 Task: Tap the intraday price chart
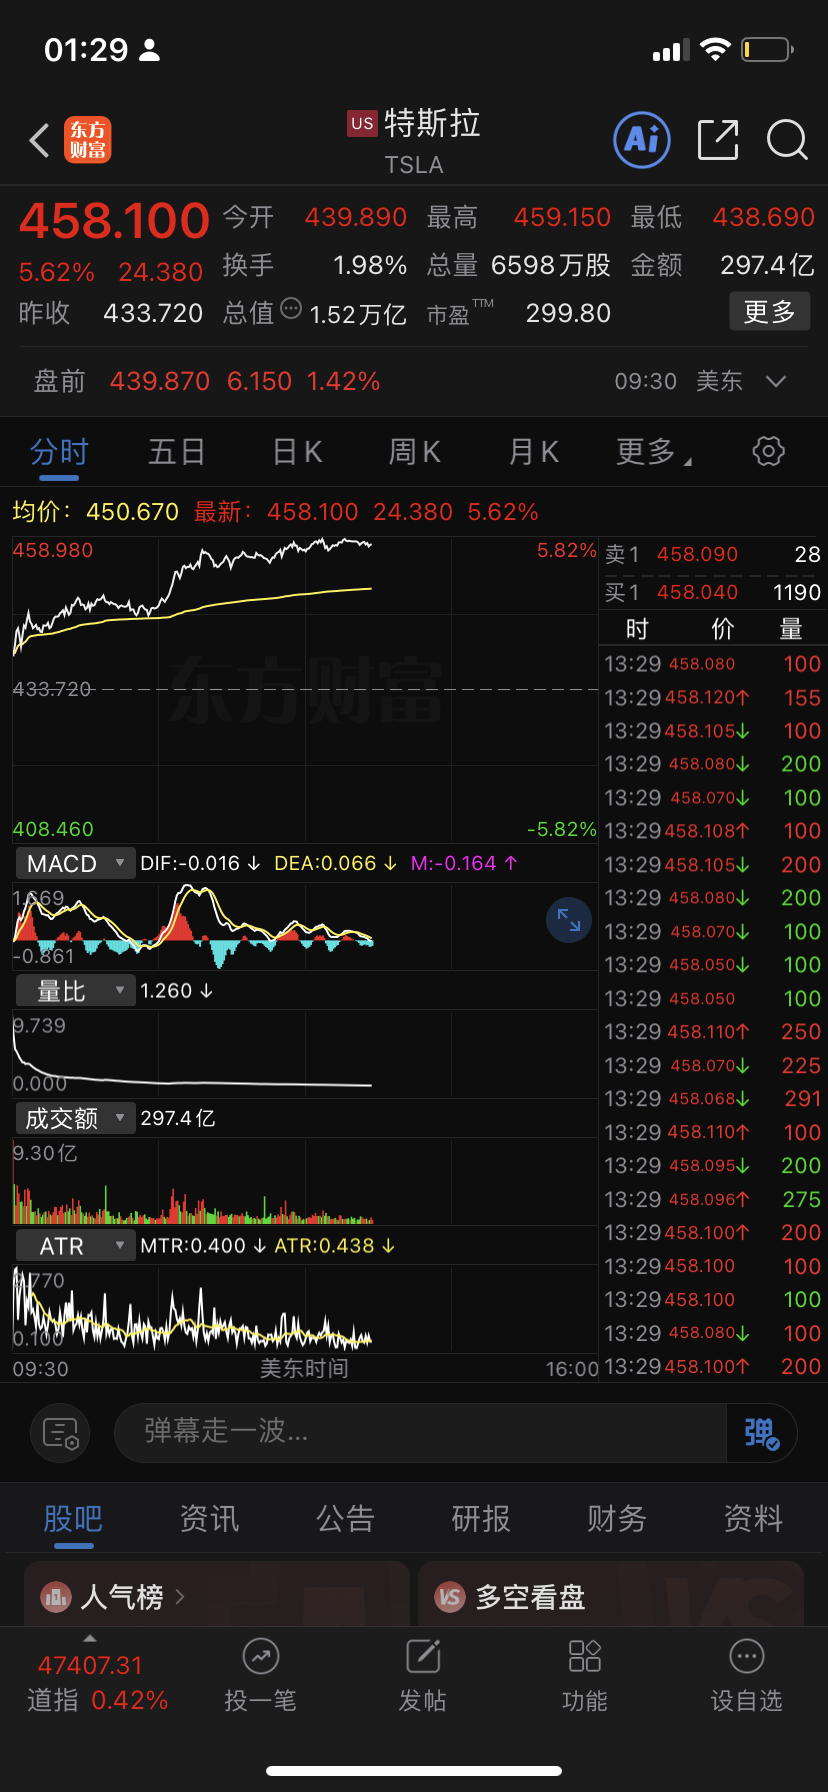(305, 690)
